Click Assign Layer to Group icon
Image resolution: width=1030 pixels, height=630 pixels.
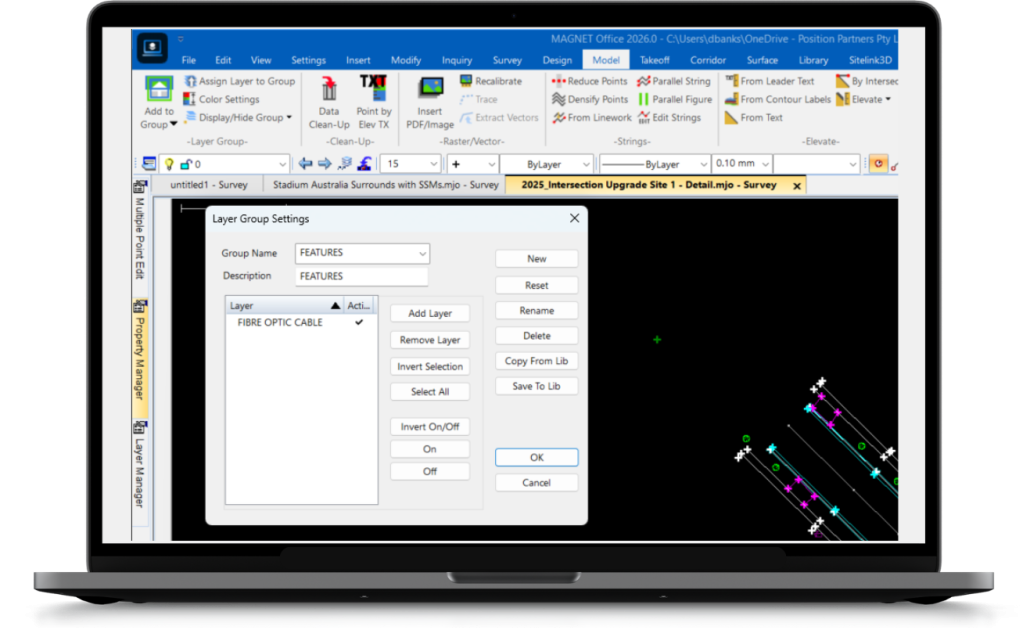[190, 81]
